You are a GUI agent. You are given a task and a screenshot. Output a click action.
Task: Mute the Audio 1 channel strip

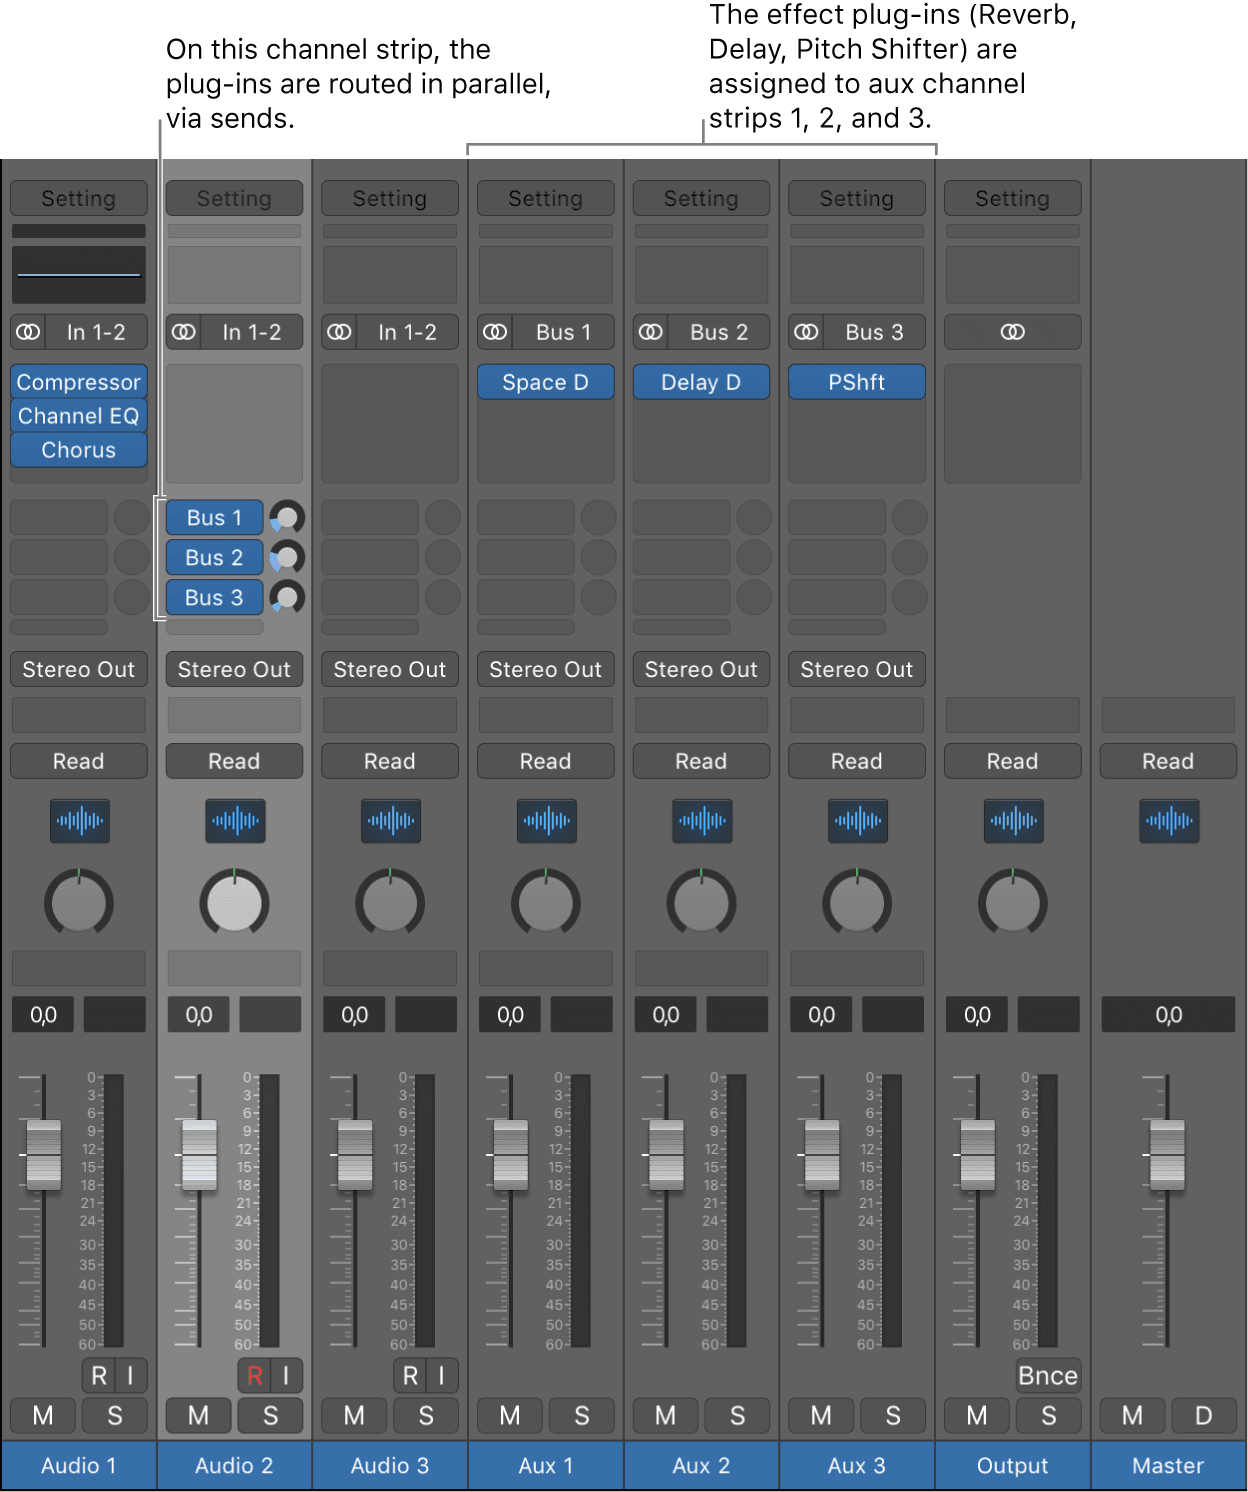[x=43, y=1416]
